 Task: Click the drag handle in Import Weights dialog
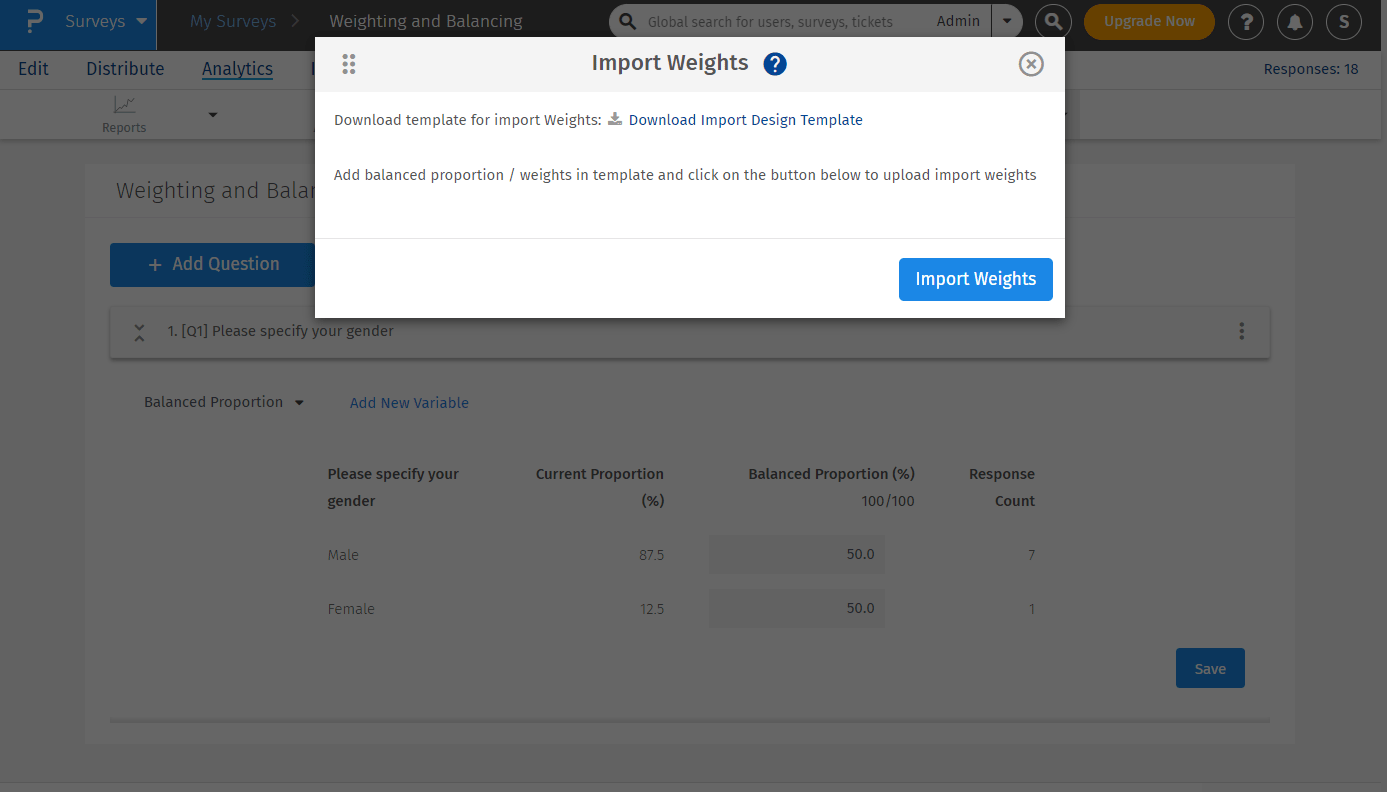349,63
